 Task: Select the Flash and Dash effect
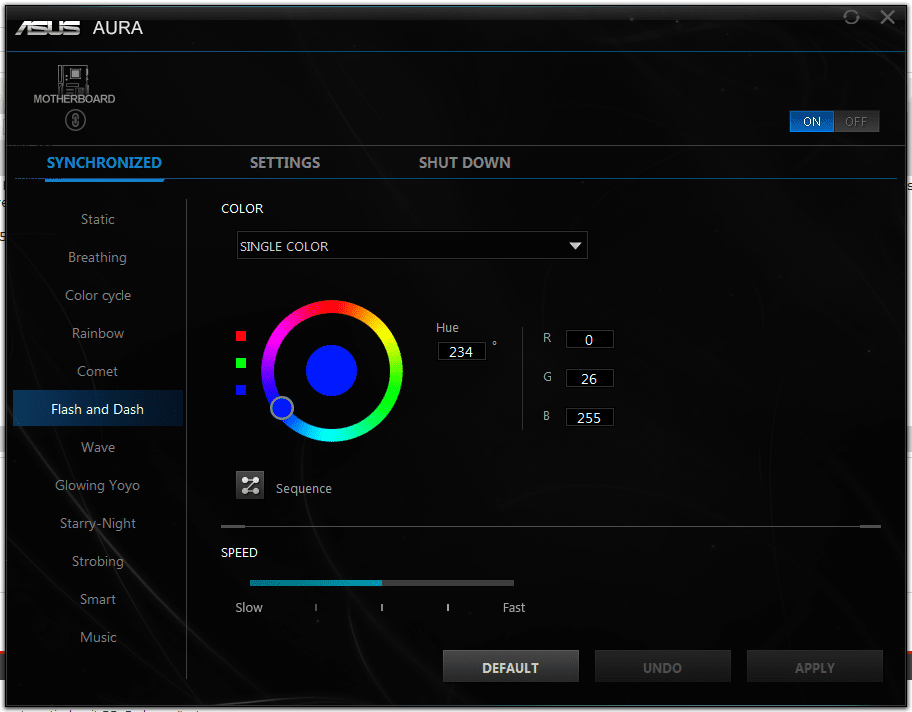pos(98,409)
